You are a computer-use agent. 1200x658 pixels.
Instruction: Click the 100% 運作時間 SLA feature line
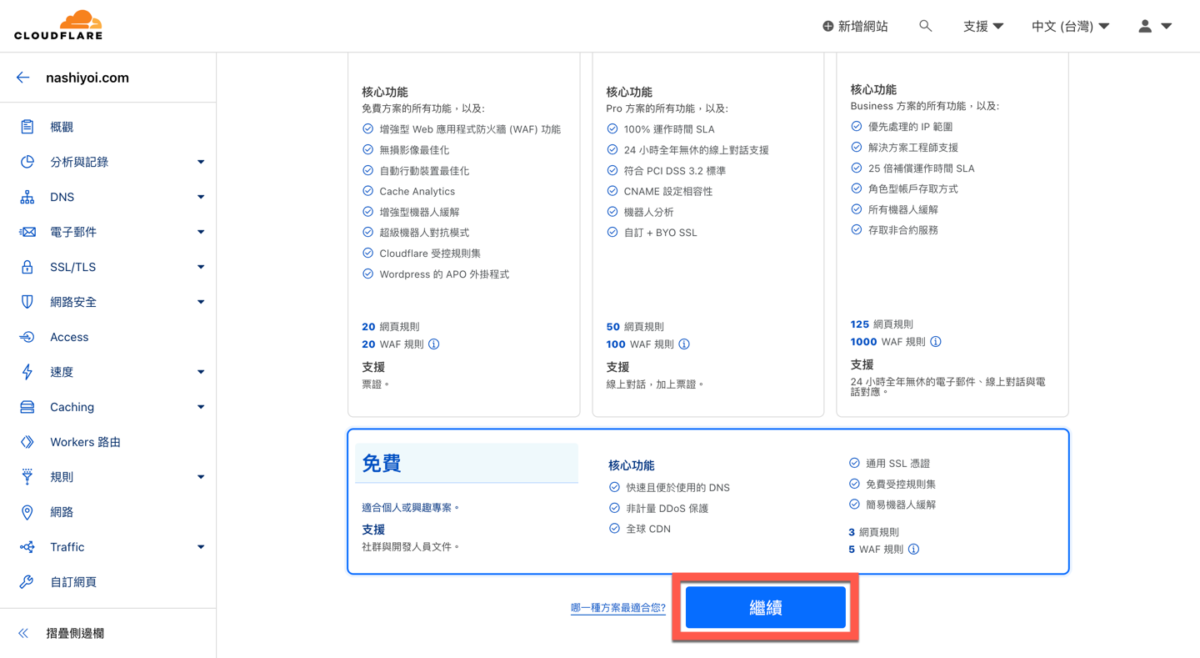tap(670, 129)
